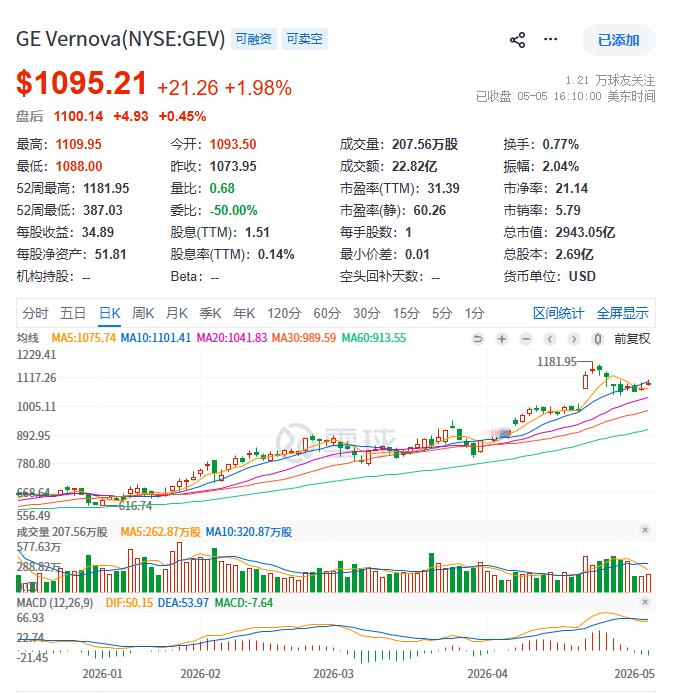Screen dimensions: 677x693
Task: Click the 52周最低 value 387.03
Action: point(103,210)
